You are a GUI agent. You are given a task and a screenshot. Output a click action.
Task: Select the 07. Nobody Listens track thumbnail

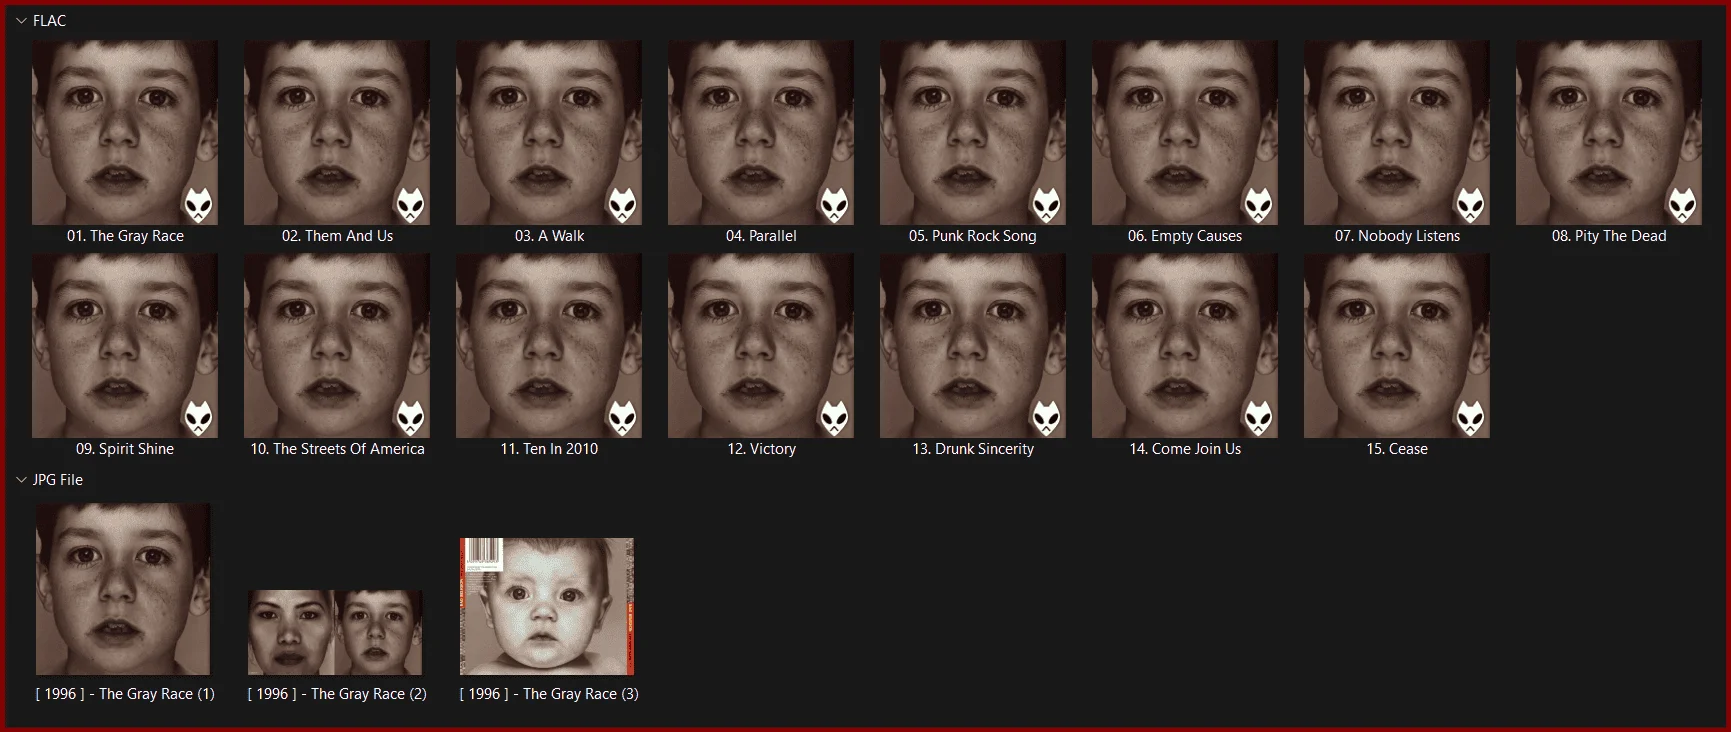click(1397, 132)
